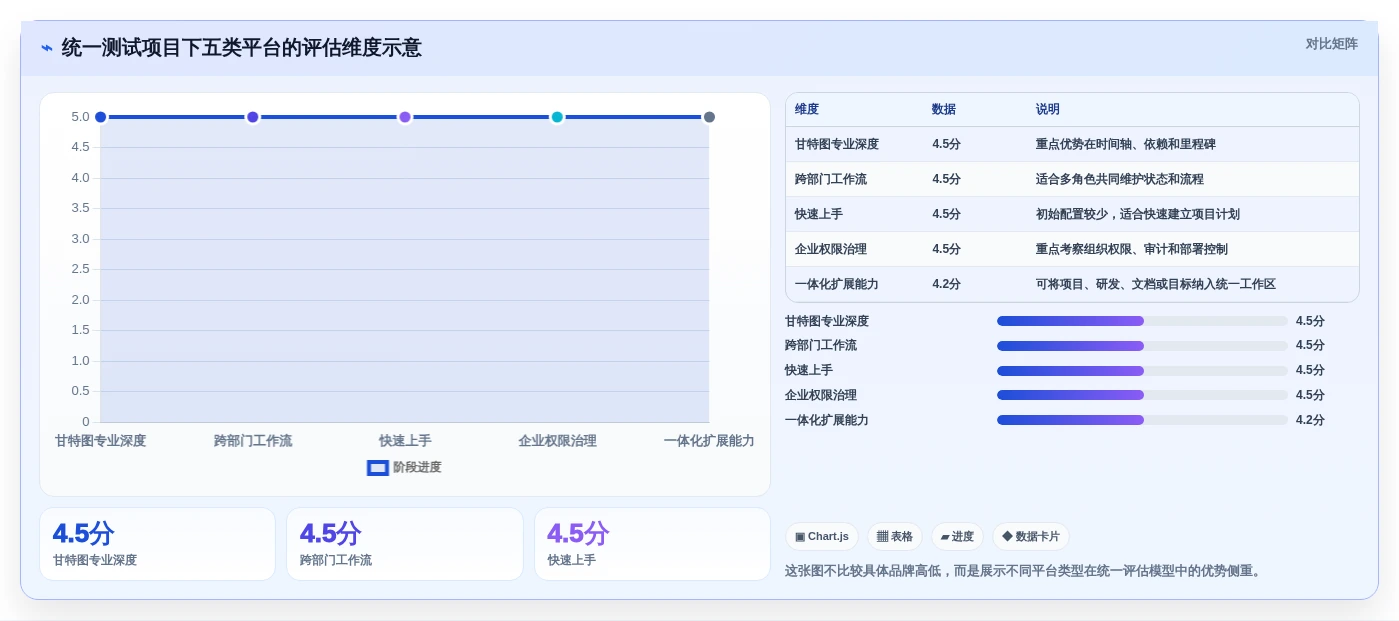The image size is (1399, 621).
Task: Click the 数据 column header
Action: tap(944, 109)
